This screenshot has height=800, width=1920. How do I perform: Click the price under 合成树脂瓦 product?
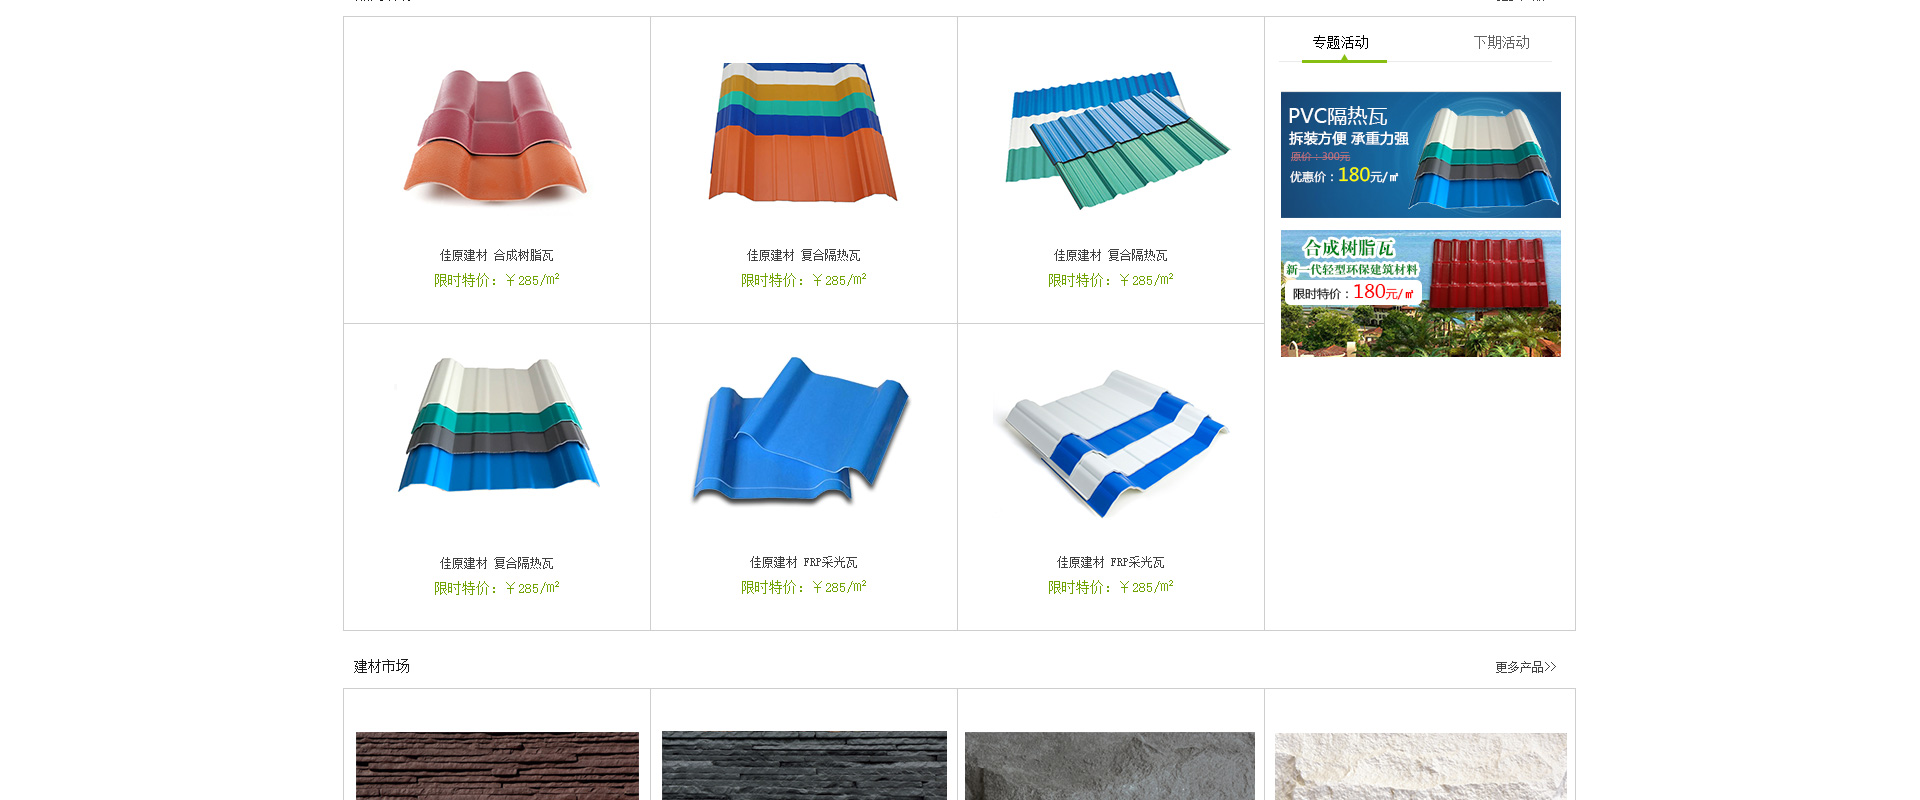(x=496, y=280)
